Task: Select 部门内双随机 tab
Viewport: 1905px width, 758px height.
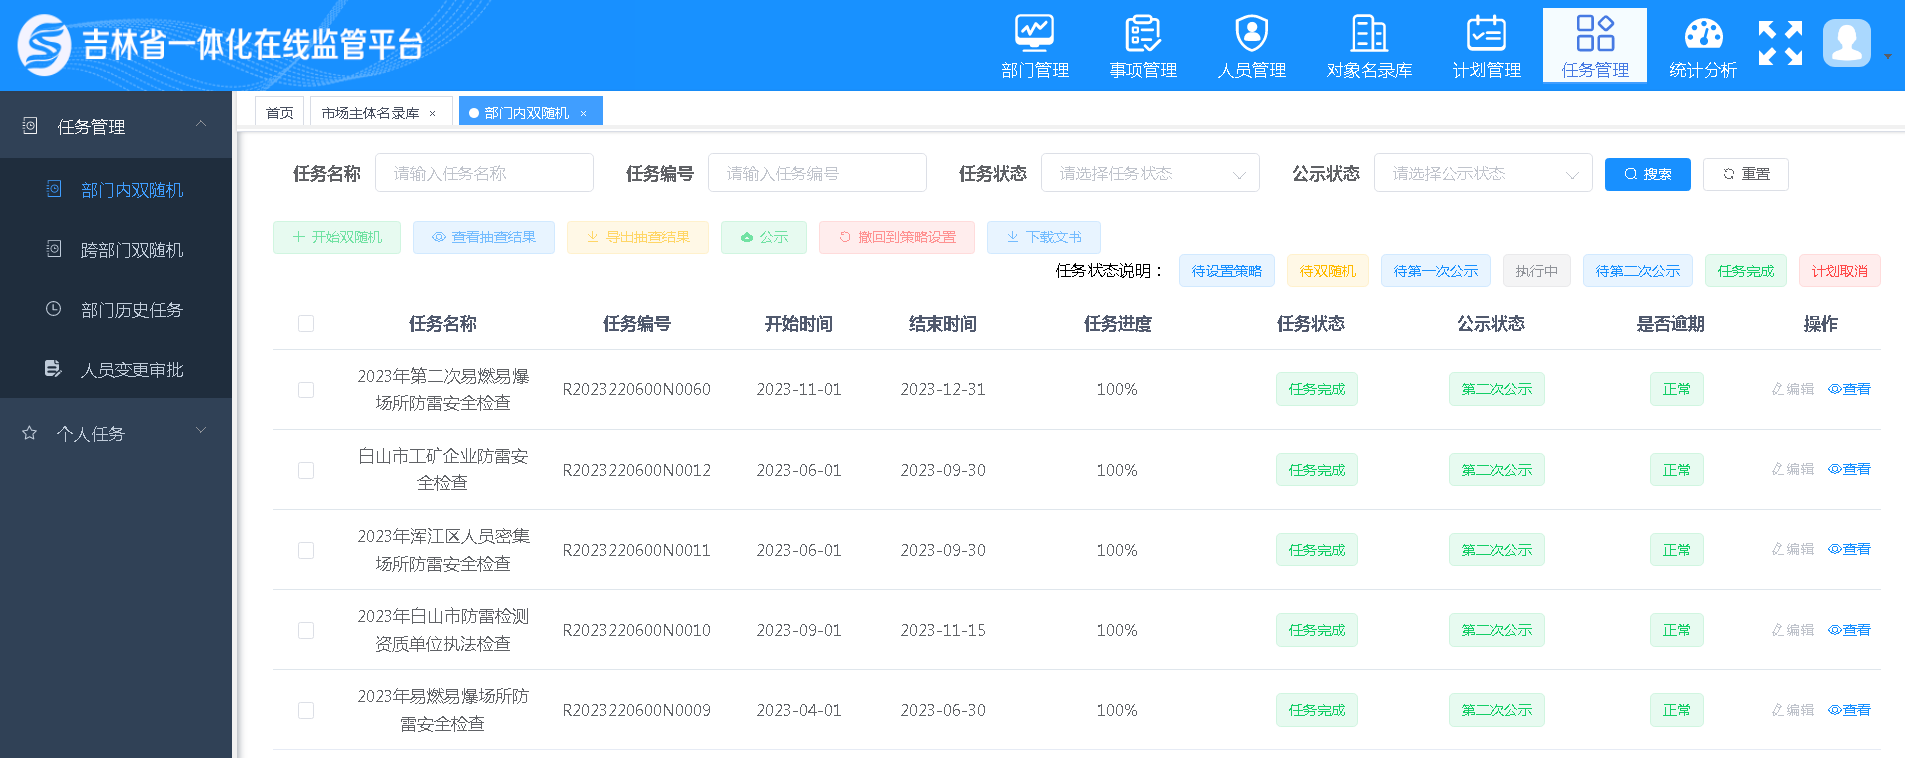Action: click(530, 112)
